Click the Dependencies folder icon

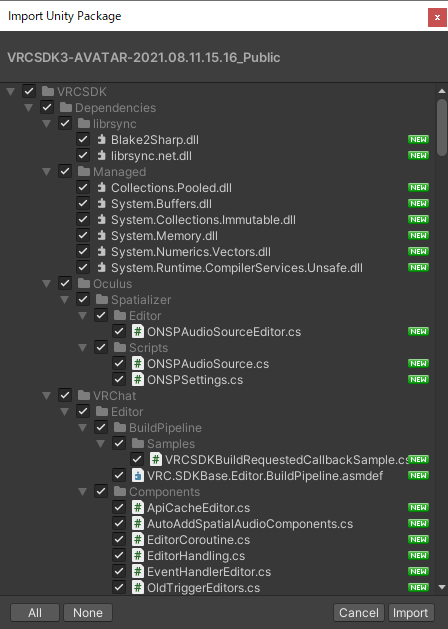click(x=66, y=108)
